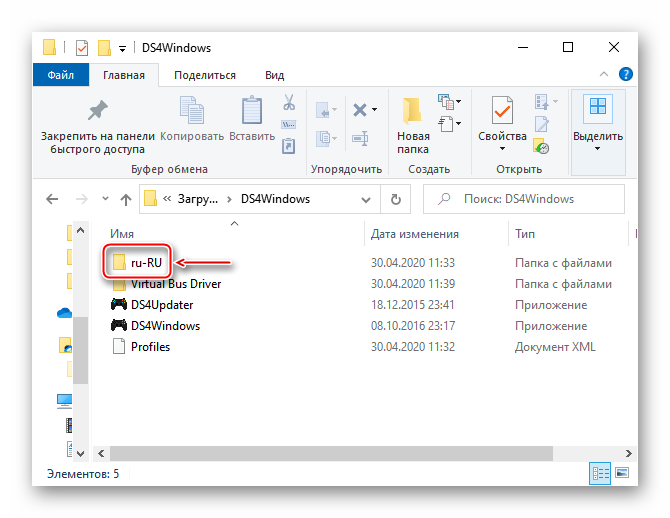This screenshot has width=670, height=518.
Task: Go back with the left arrow
Action: pyautogui.click(x=52, y=199)
